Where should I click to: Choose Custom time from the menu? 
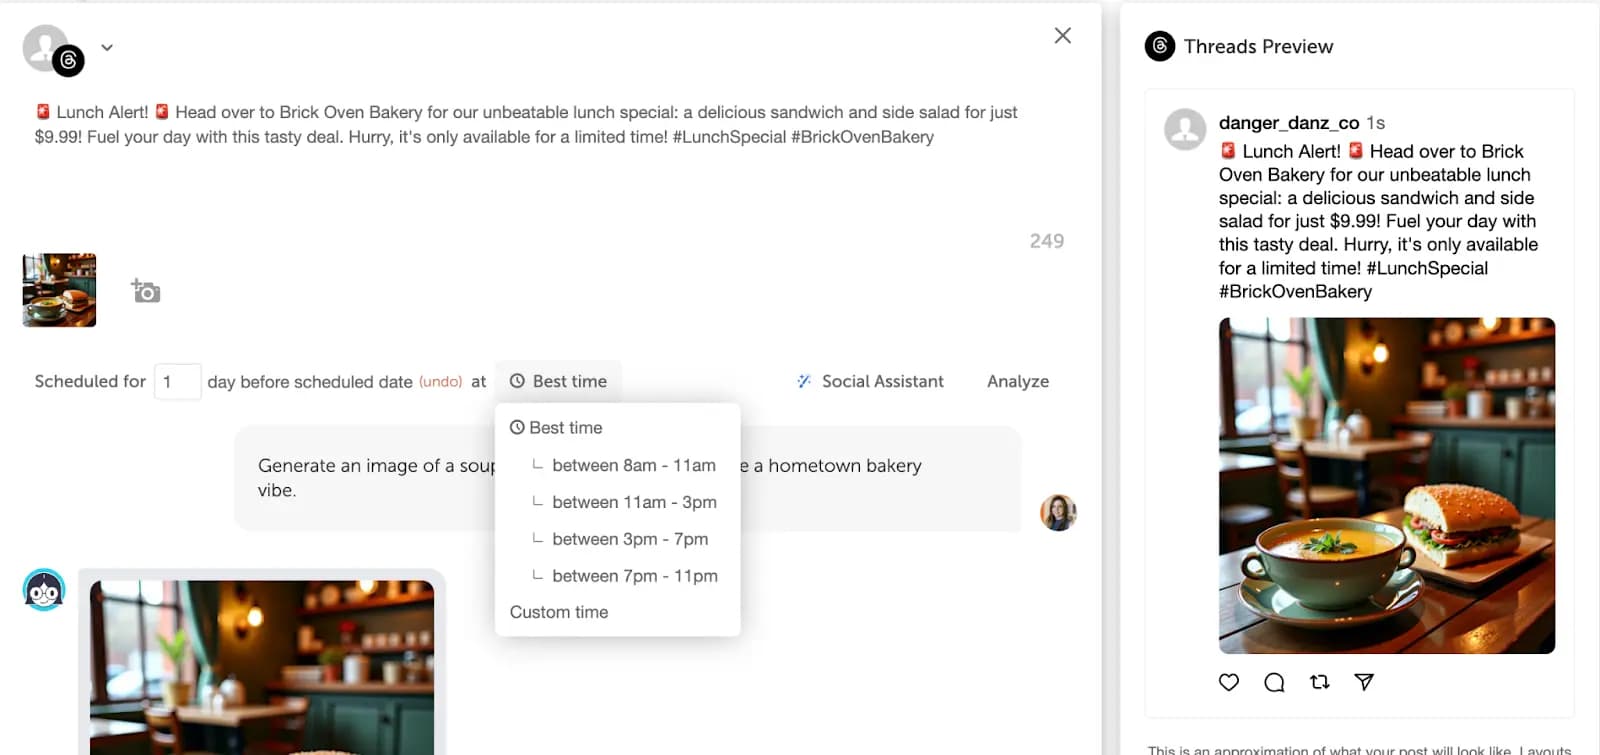[x=559, y=612]
